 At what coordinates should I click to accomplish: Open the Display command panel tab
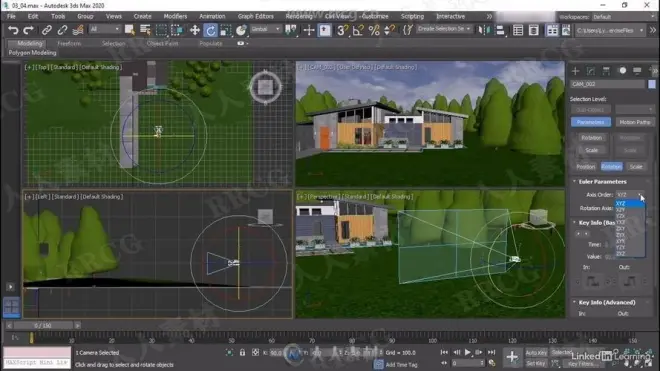[637, 71]
